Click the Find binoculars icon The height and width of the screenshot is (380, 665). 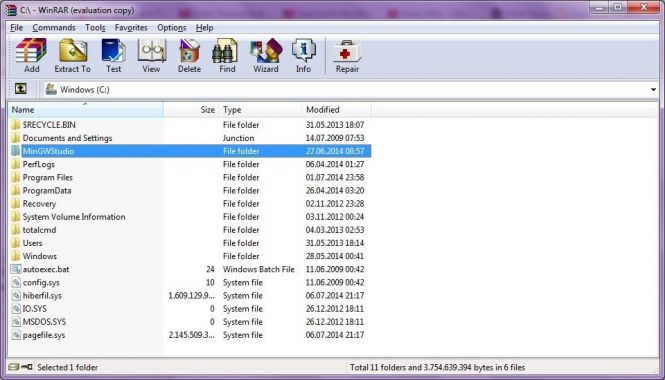225,51
